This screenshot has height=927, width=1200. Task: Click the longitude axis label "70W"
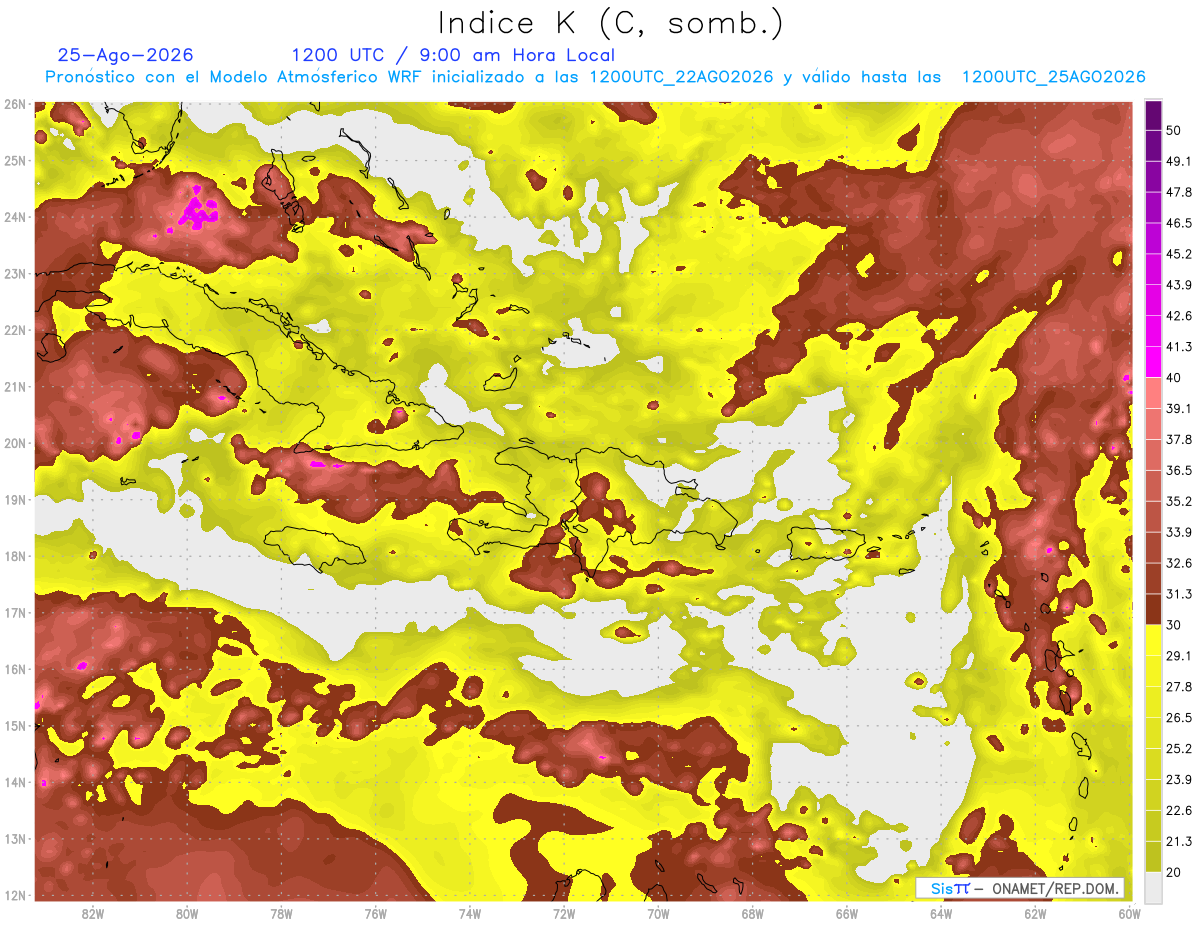coord(658,914)
